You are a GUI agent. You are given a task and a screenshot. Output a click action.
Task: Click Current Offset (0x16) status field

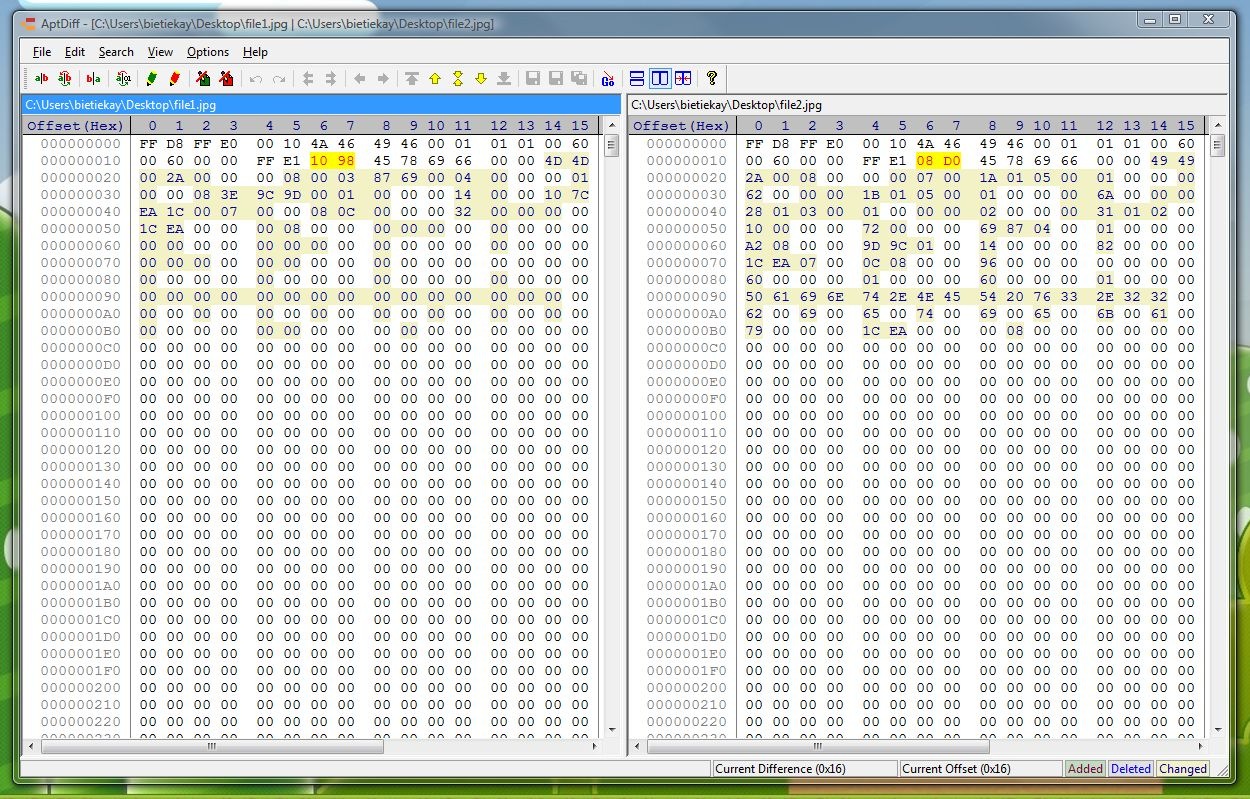click(980, 769)
